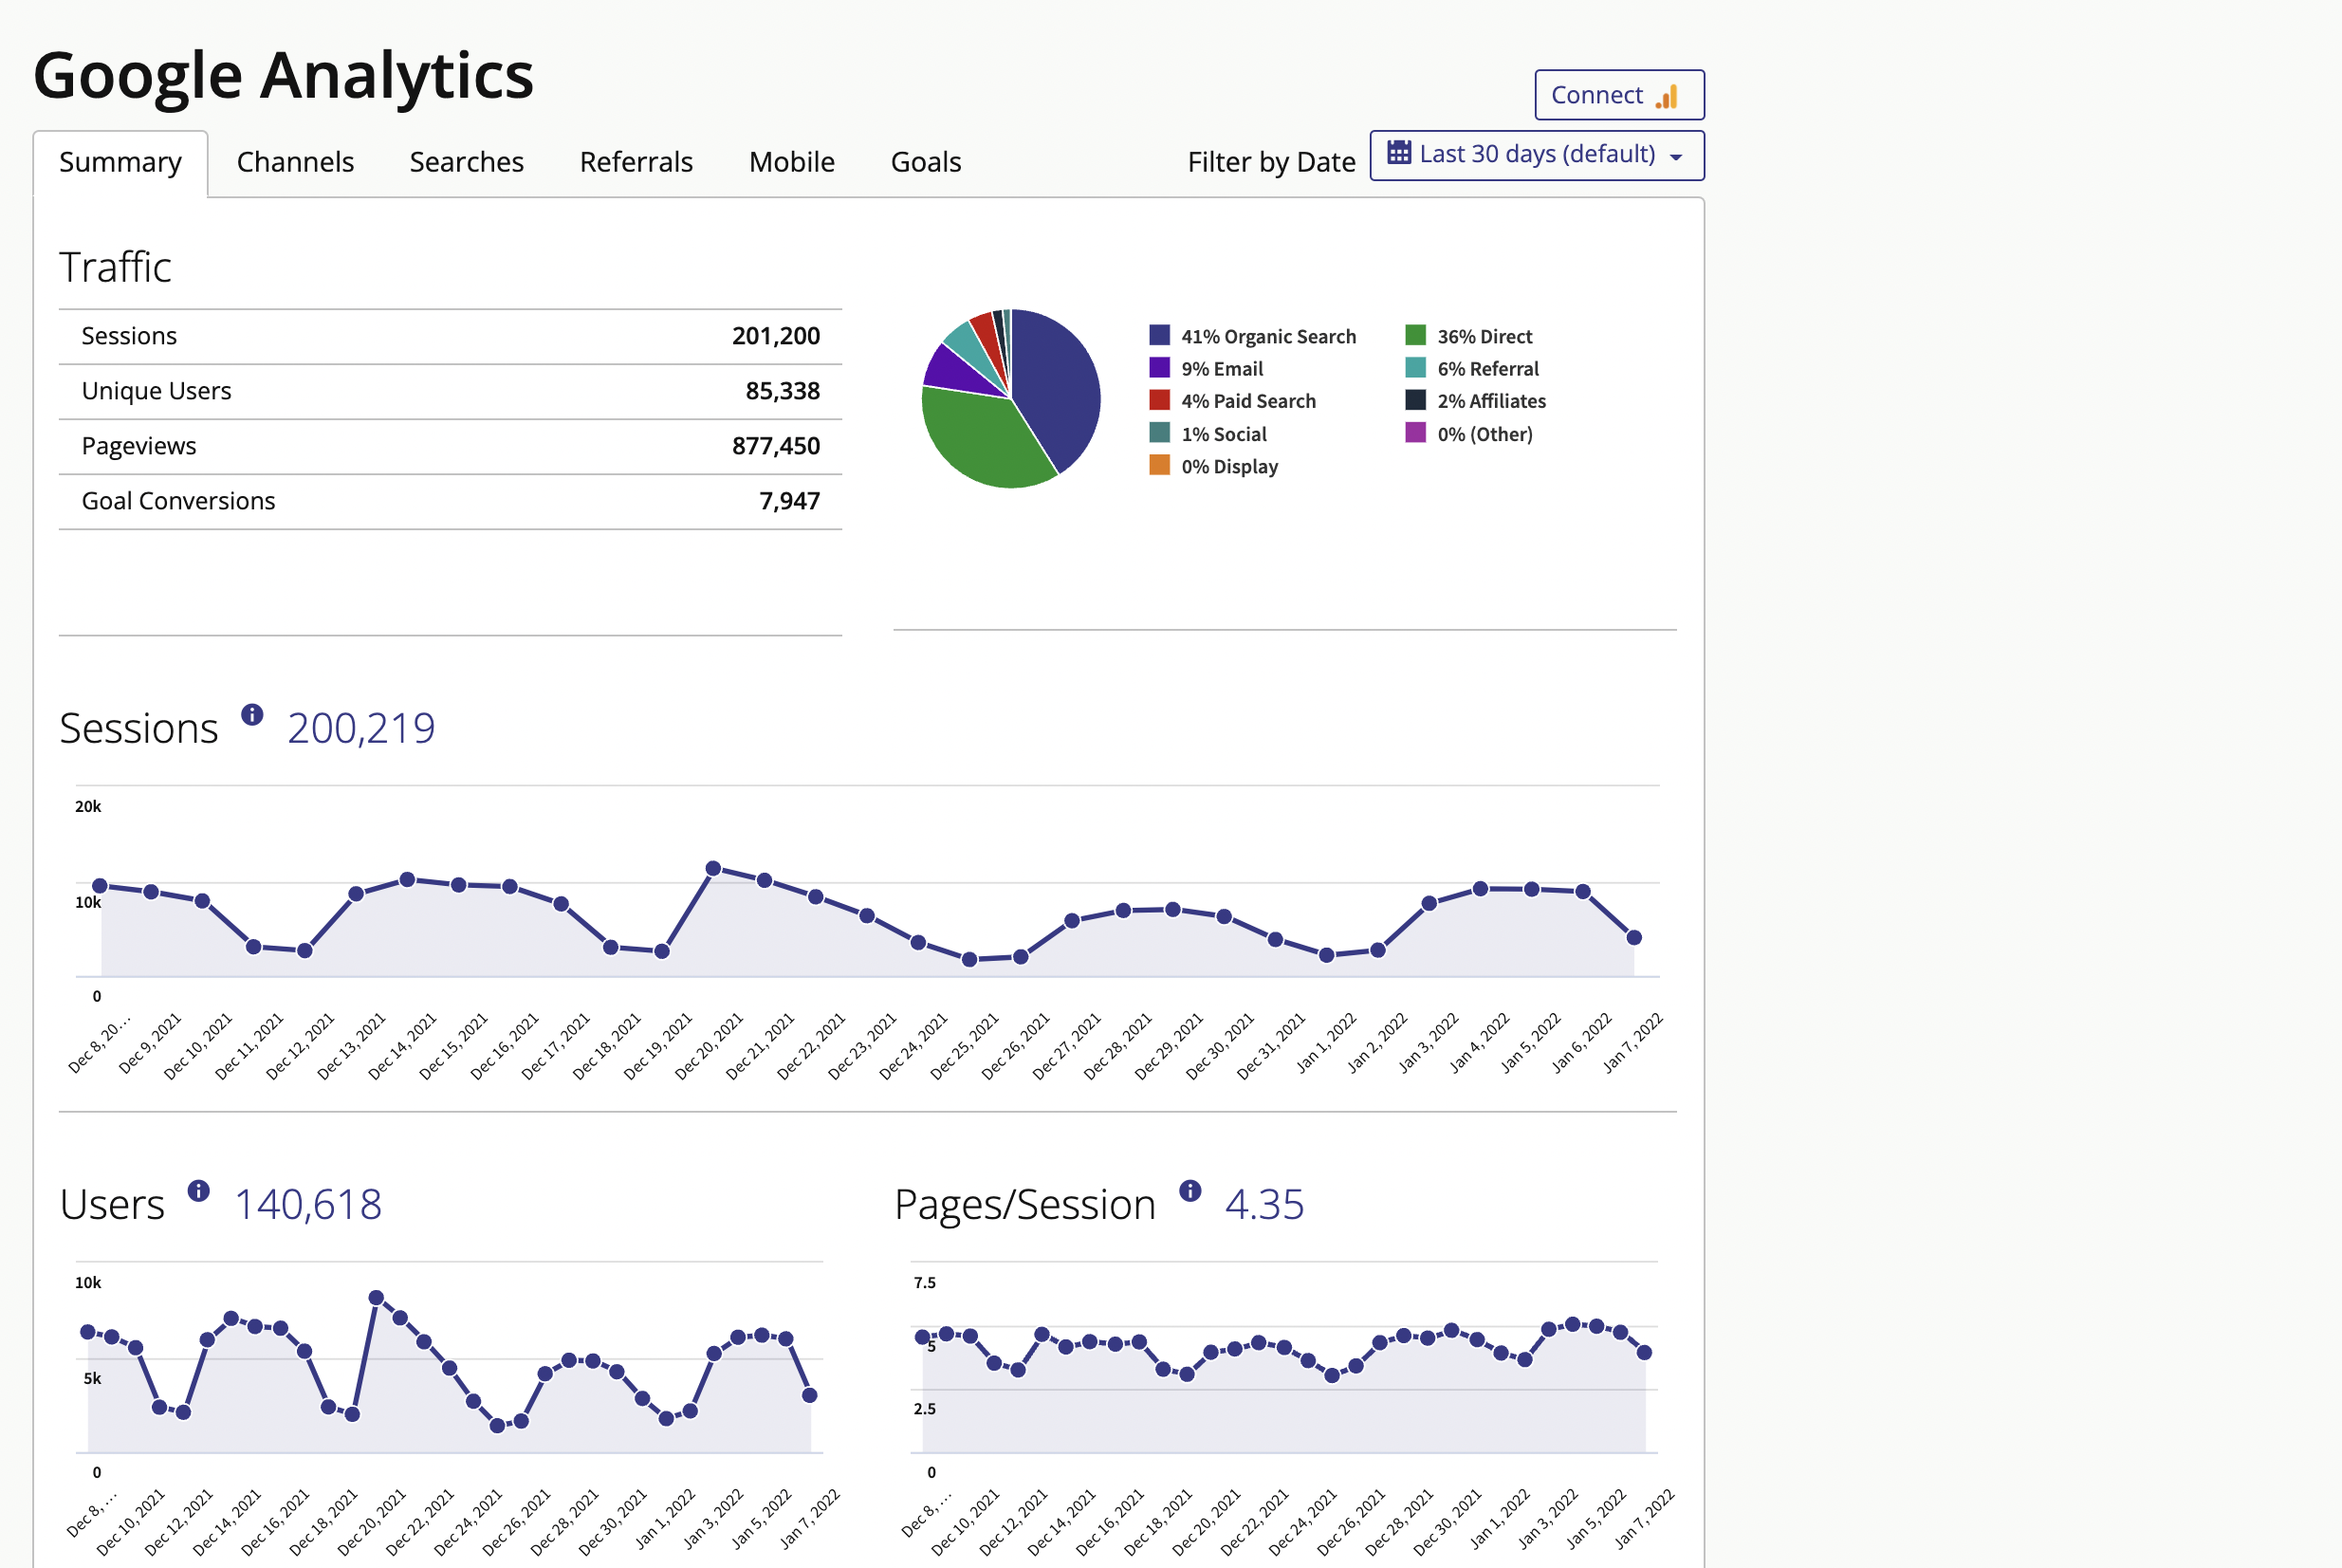Click the 'Goal Conversions' row label
The width and height of the screenshot is (2342, 1568).
(178, 501)
